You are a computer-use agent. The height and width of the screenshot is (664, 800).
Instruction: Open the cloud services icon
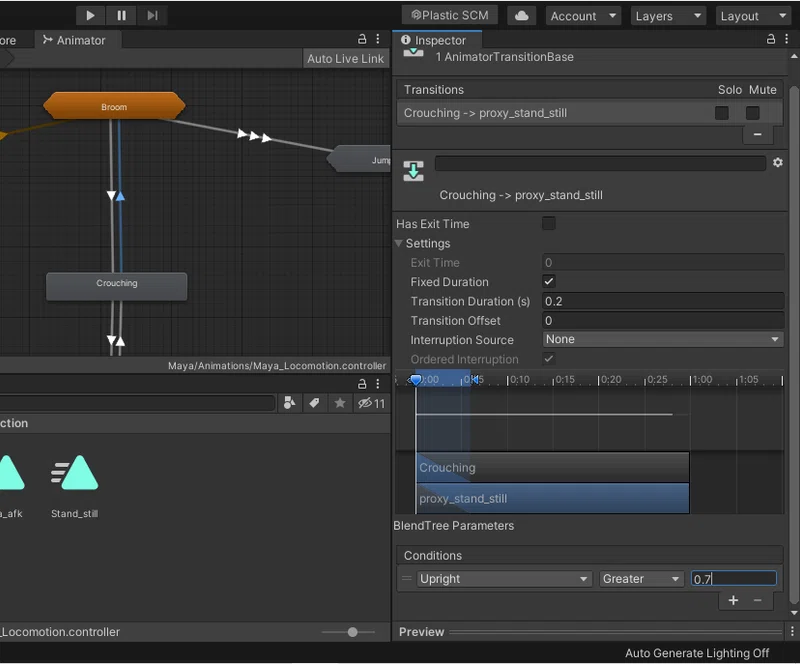pyautogui.click(x=521, y=16)
